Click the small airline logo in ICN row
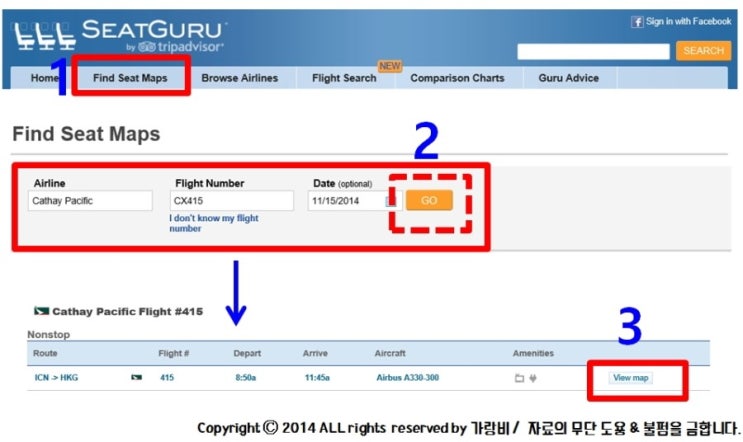Viewport: 743px width, 442px height. [x=136, y=377]
